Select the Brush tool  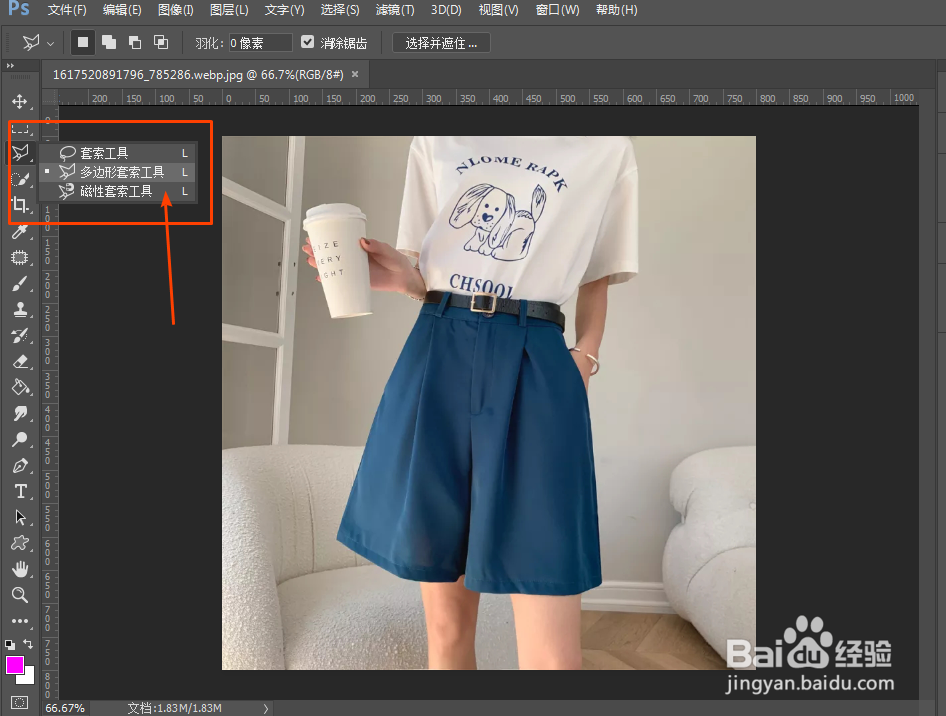20,283
